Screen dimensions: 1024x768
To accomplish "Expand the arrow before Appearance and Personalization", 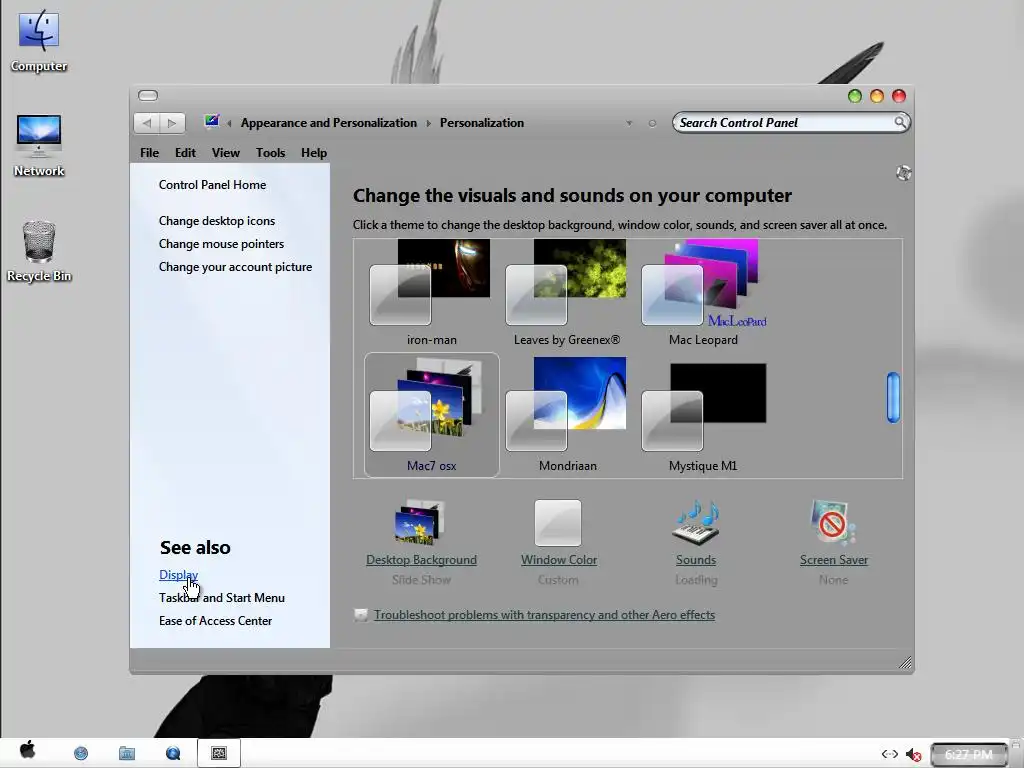I will pyautogui.click(x=229, y=123).
